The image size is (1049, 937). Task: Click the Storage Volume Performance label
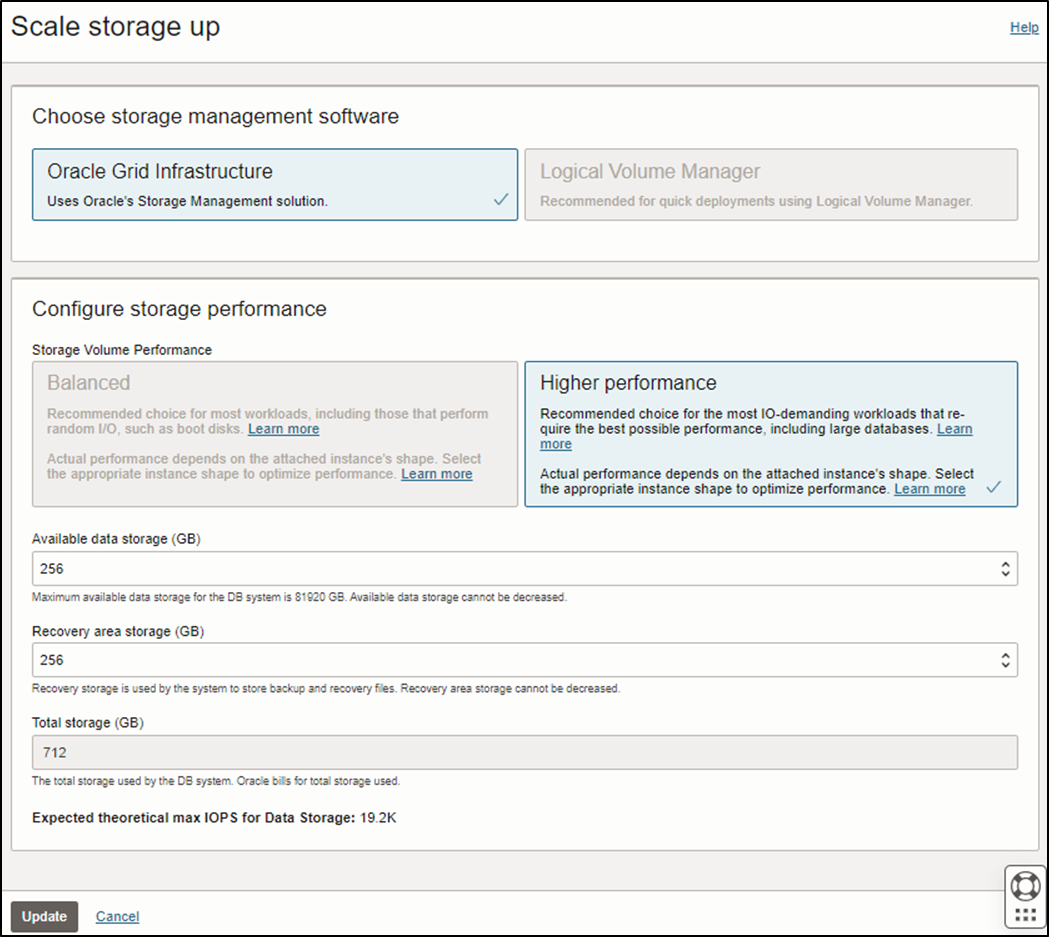click(122, 350)
